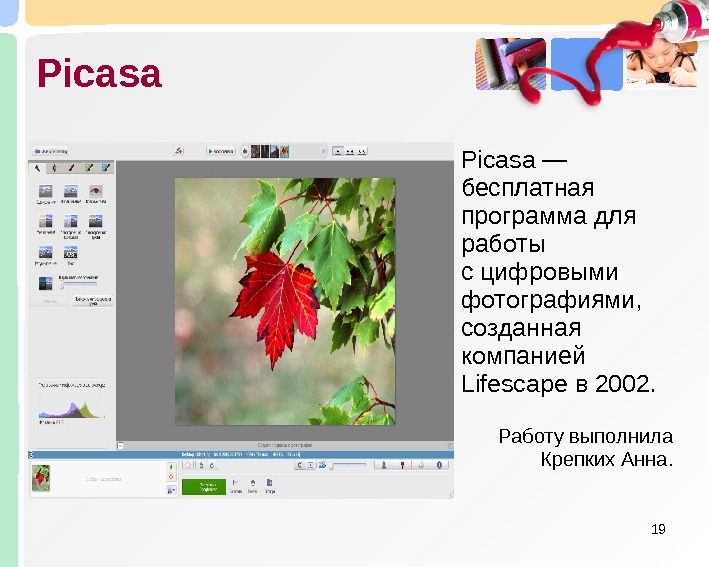Apply the Auto Contrast fix
This screenshot has height=567, width=709.
point(71,226)
